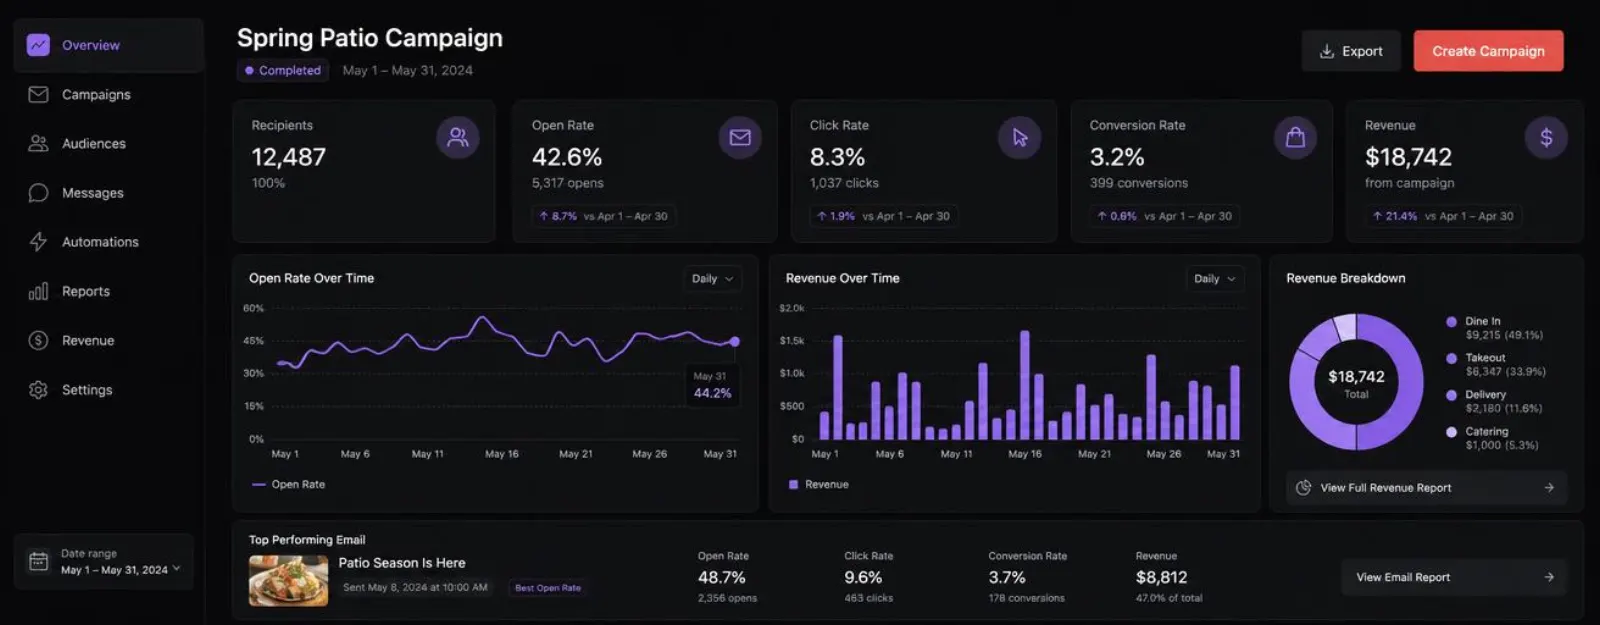Click the Completed status badge
Screen dimensions: 1600x625
point(282,70)
